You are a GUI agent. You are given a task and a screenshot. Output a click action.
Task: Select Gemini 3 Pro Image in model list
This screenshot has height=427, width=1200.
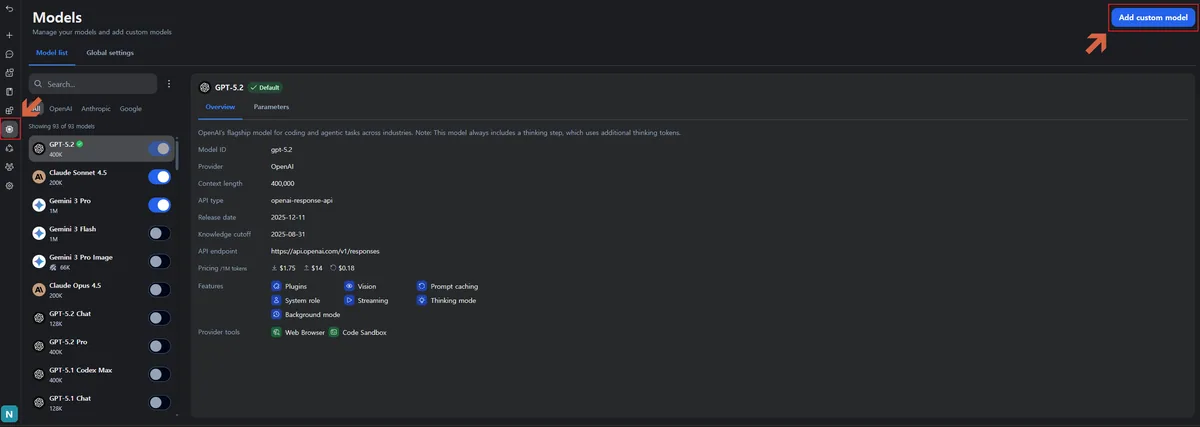100,261
